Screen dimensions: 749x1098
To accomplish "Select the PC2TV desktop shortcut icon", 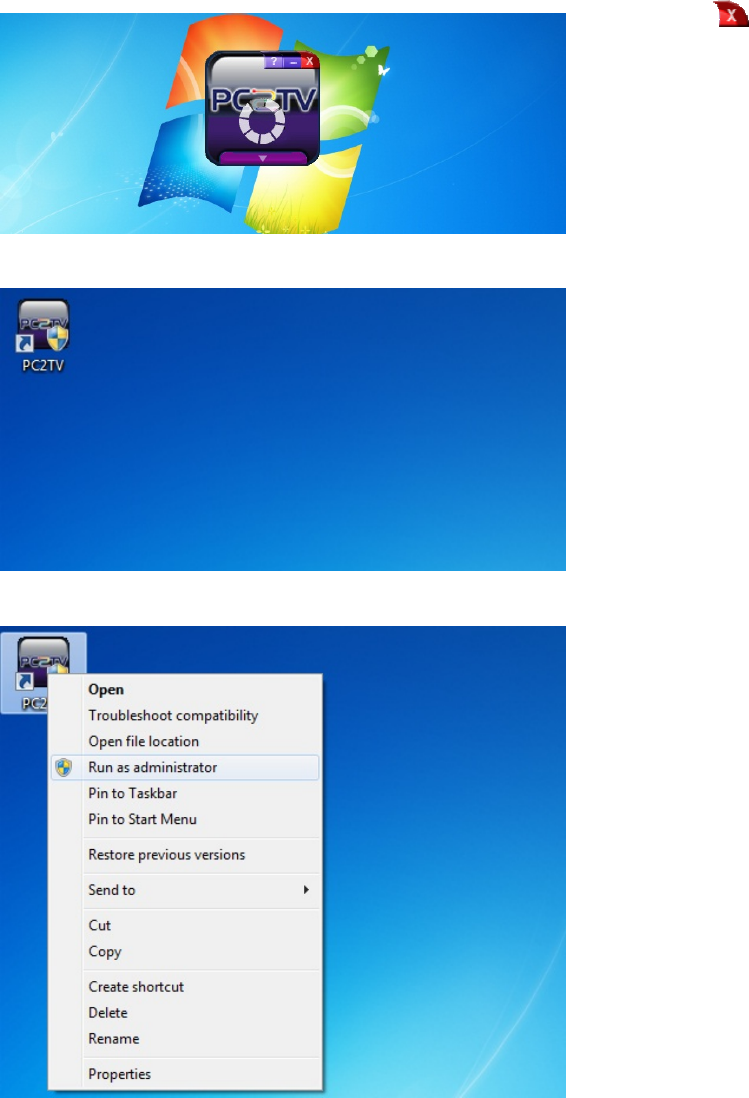I will click(43, 326).
